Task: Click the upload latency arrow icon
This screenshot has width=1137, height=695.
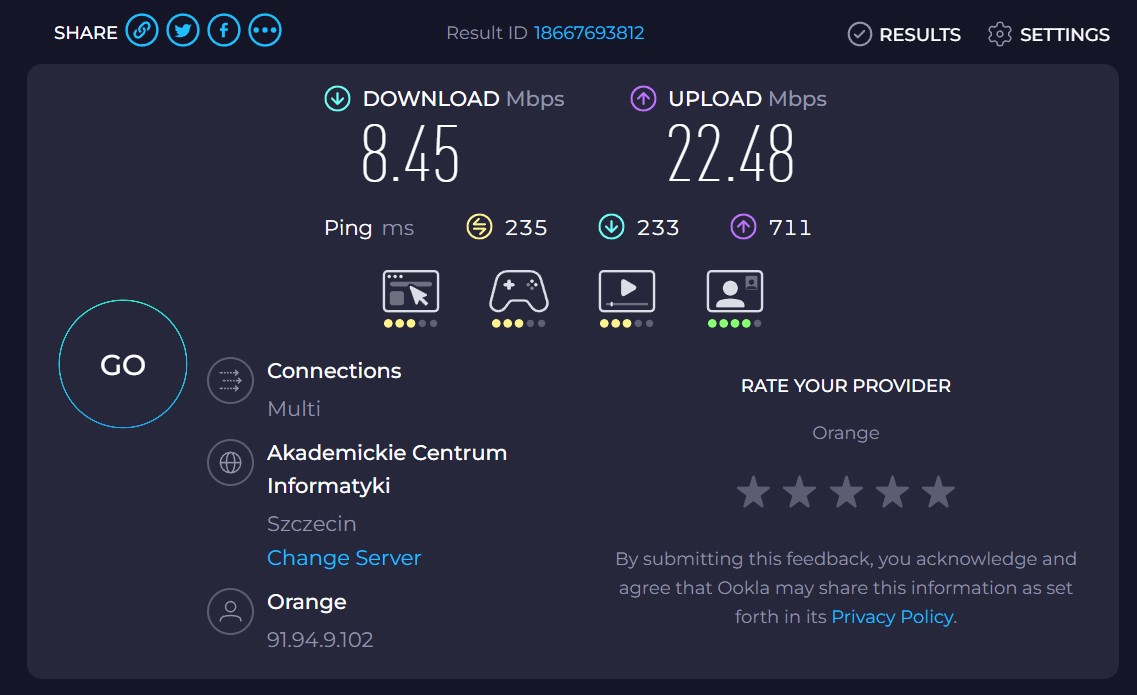Action: [x=743, y=227]
